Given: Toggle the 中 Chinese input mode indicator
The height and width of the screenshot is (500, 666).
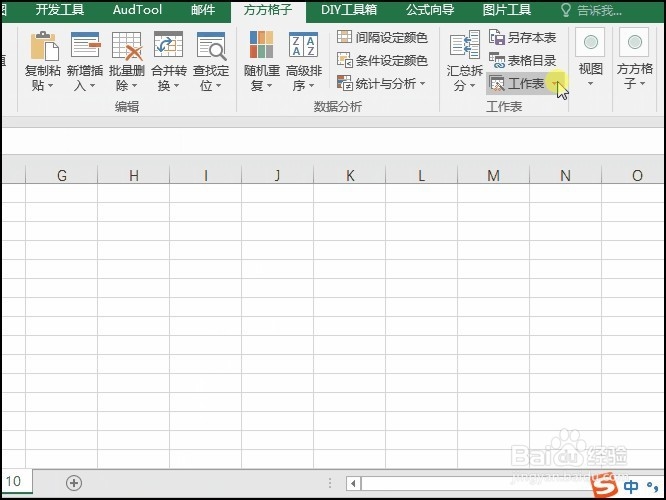Looking at the screenshot, I should point(631,486).
